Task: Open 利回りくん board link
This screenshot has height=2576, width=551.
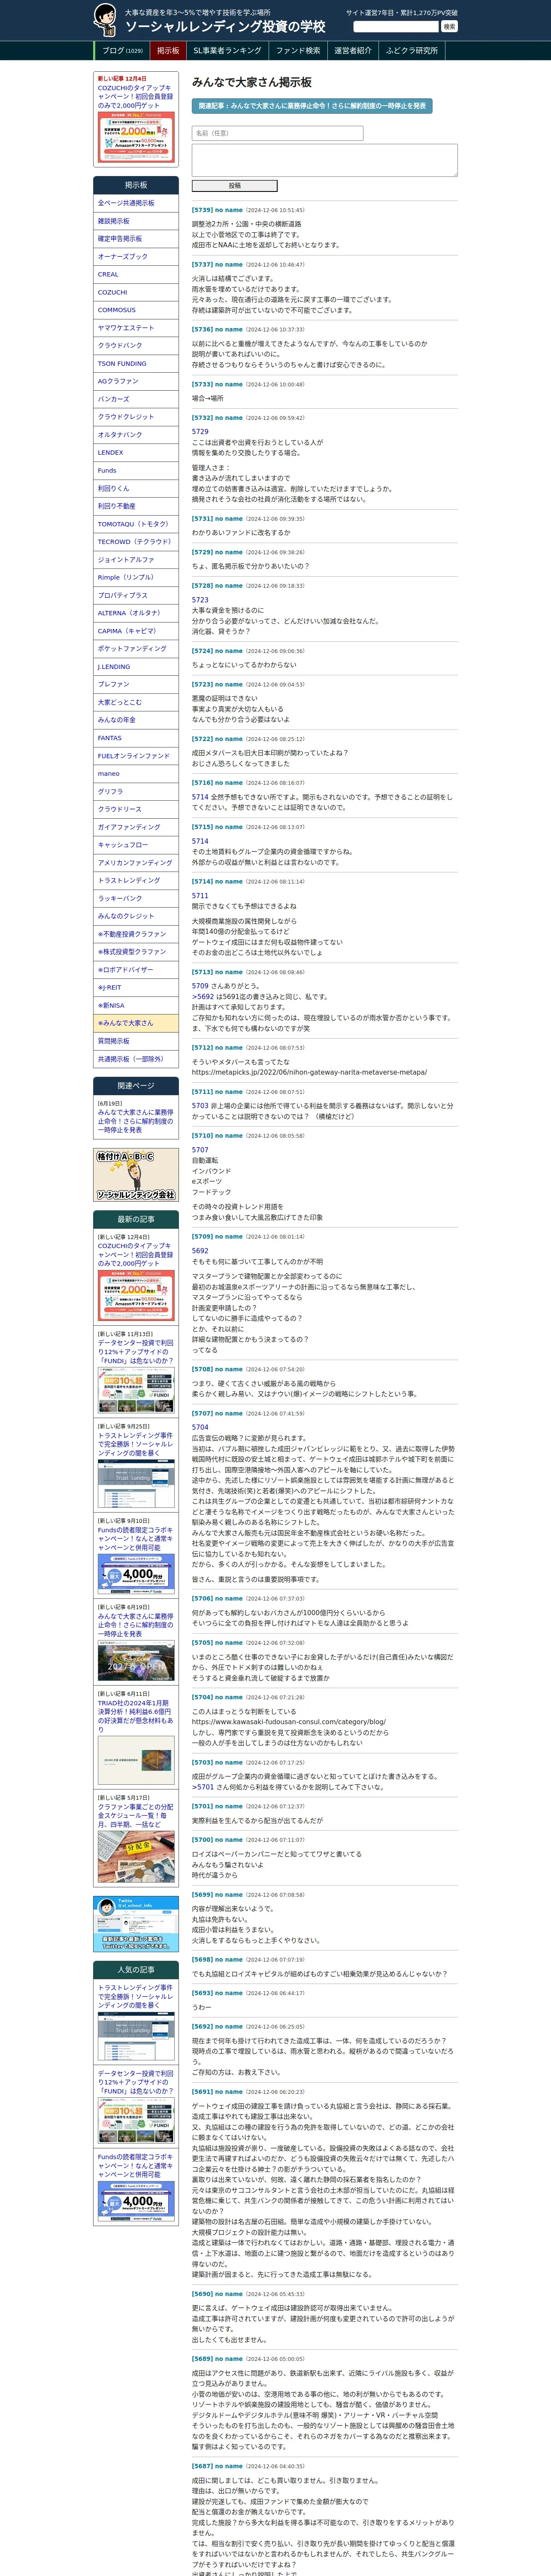Action: pyautogui.click(x=136, y=488)
